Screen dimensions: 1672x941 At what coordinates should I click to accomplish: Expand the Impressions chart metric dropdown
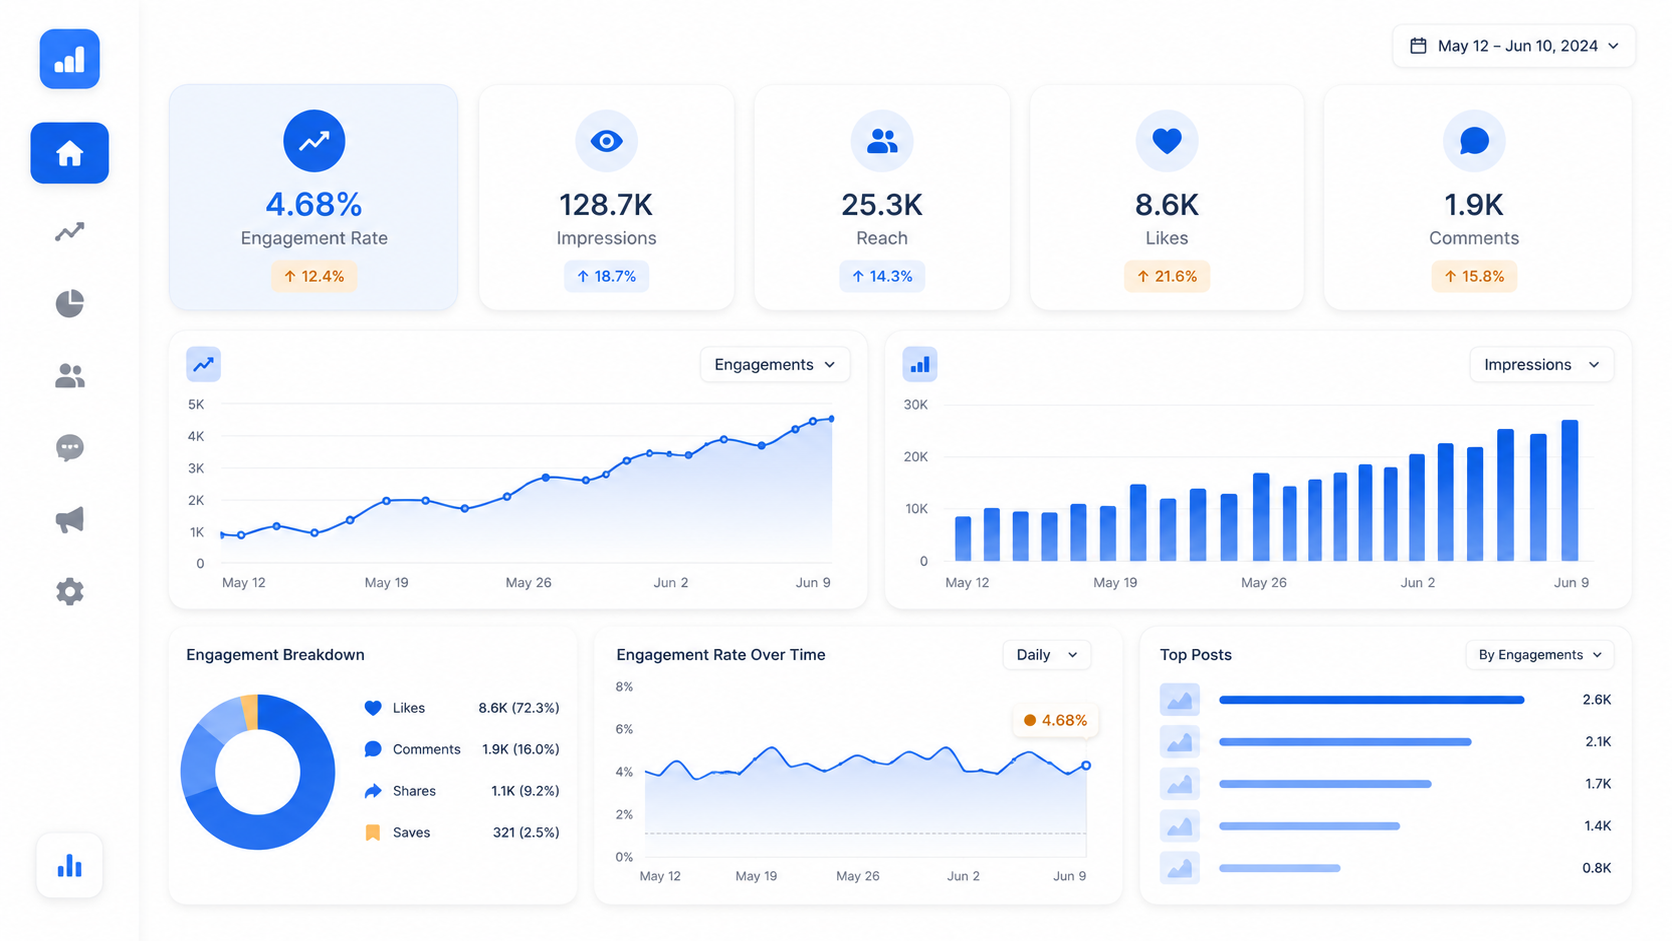coord(1541,364)
